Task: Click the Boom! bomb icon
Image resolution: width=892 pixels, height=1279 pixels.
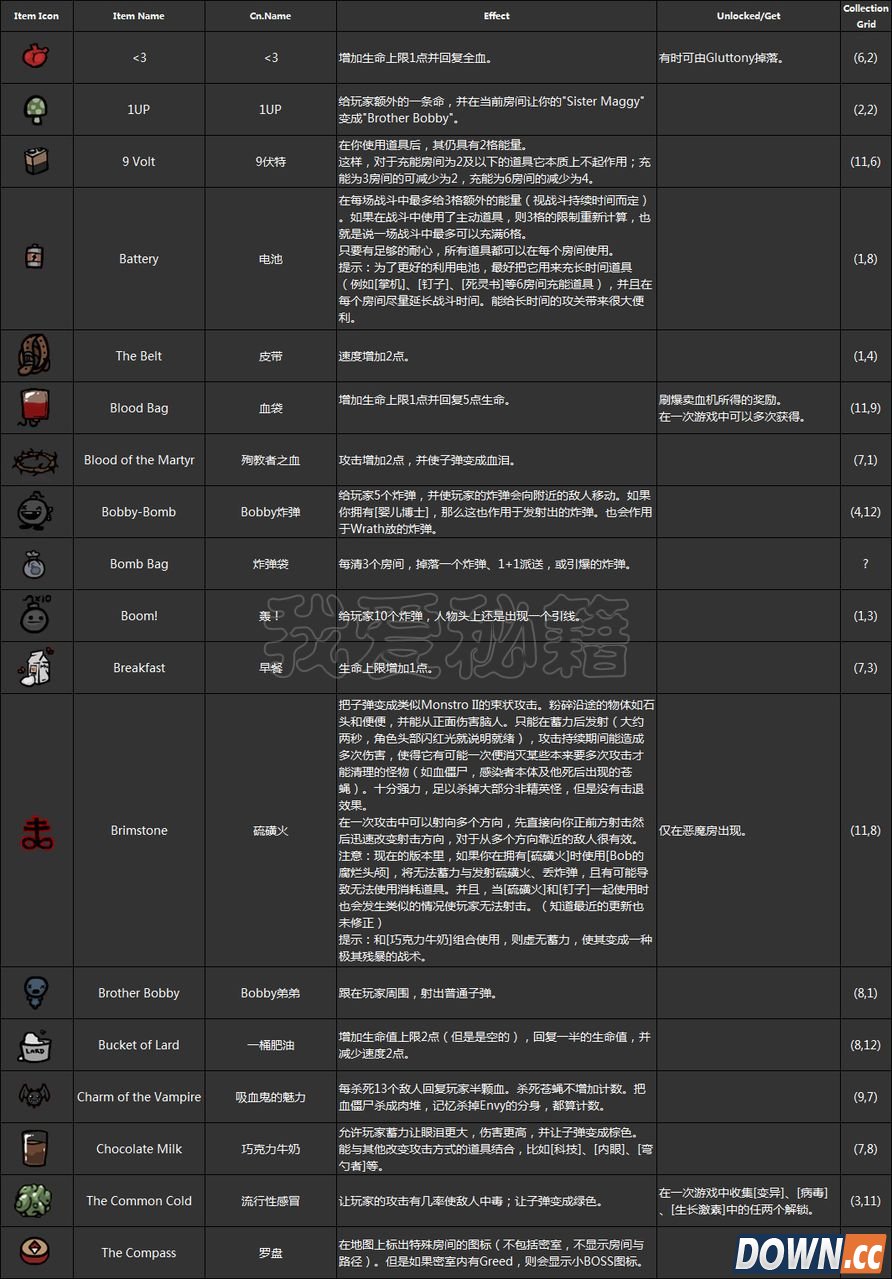Action: point(36,616)
